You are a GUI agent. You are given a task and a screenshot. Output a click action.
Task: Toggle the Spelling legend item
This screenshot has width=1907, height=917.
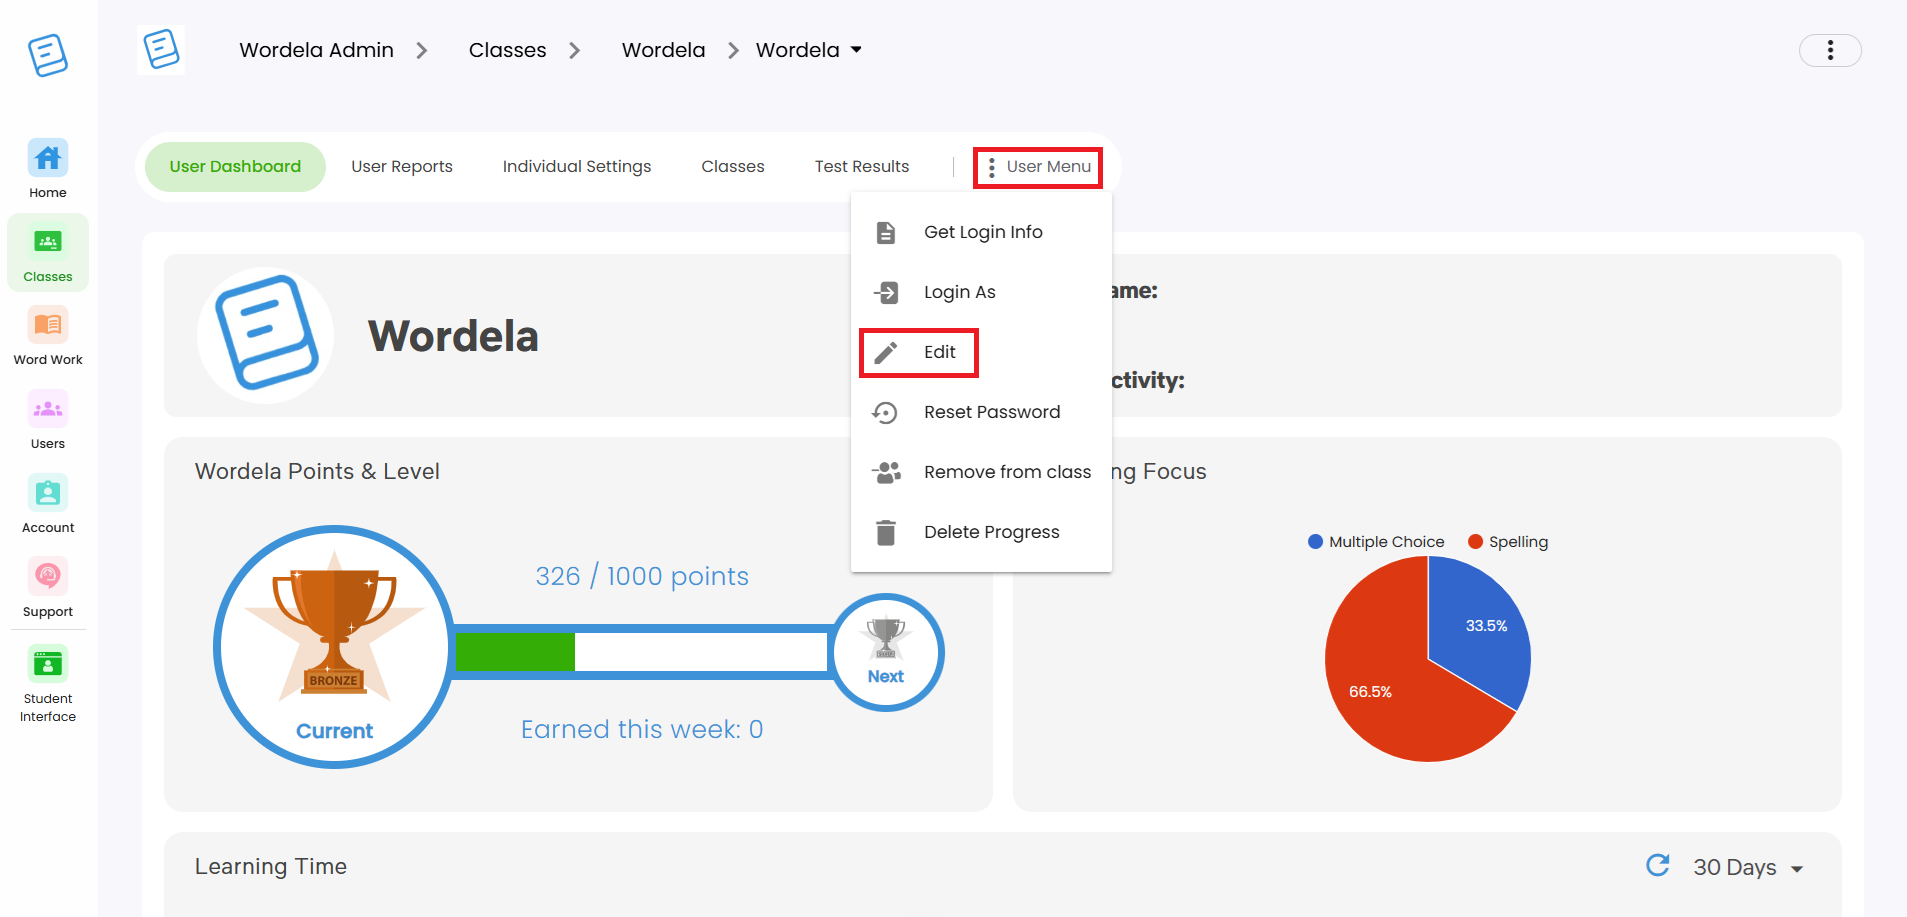tap(1508, 542)
